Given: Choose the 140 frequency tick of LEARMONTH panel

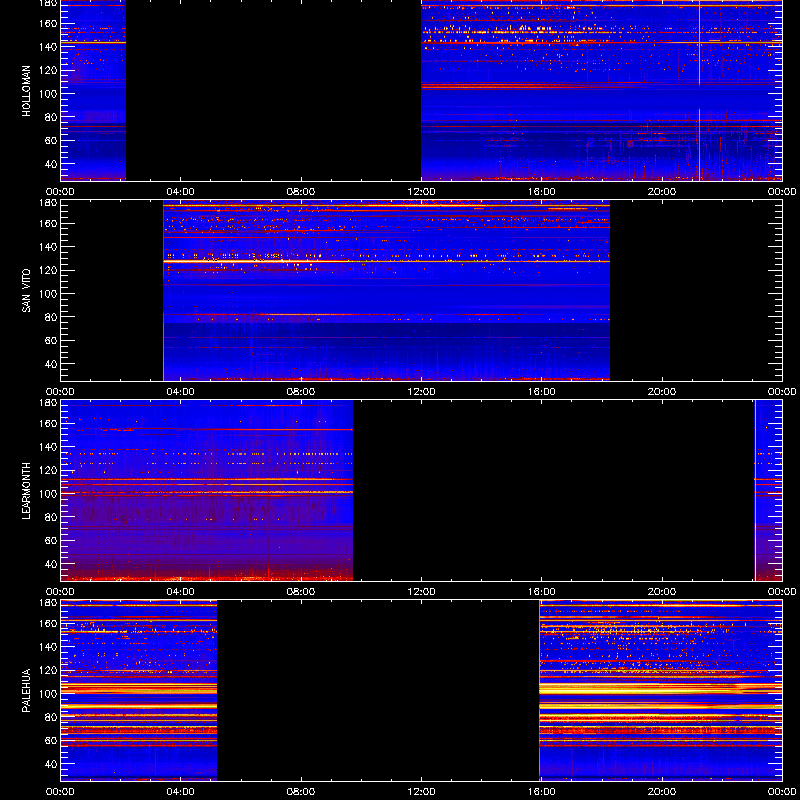Looking at the screenshot, I should [50, 446].
